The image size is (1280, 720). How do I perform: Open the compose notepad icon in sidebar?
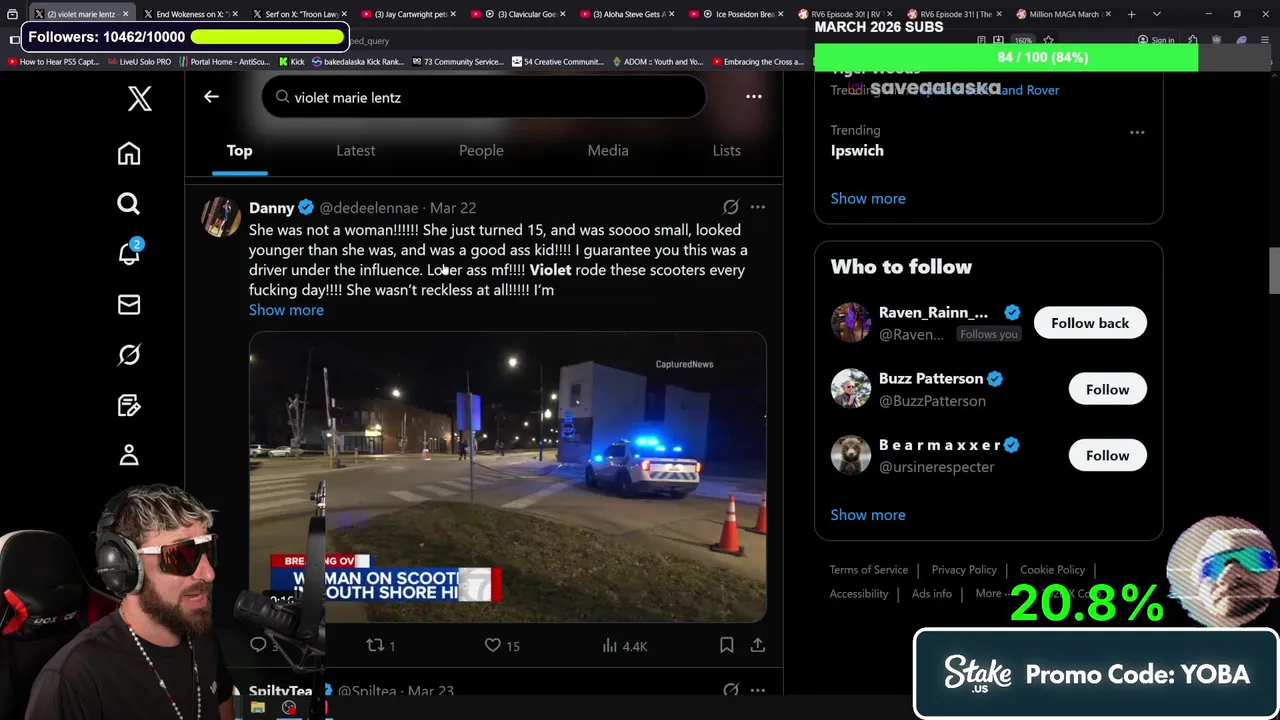pos(129,405)
